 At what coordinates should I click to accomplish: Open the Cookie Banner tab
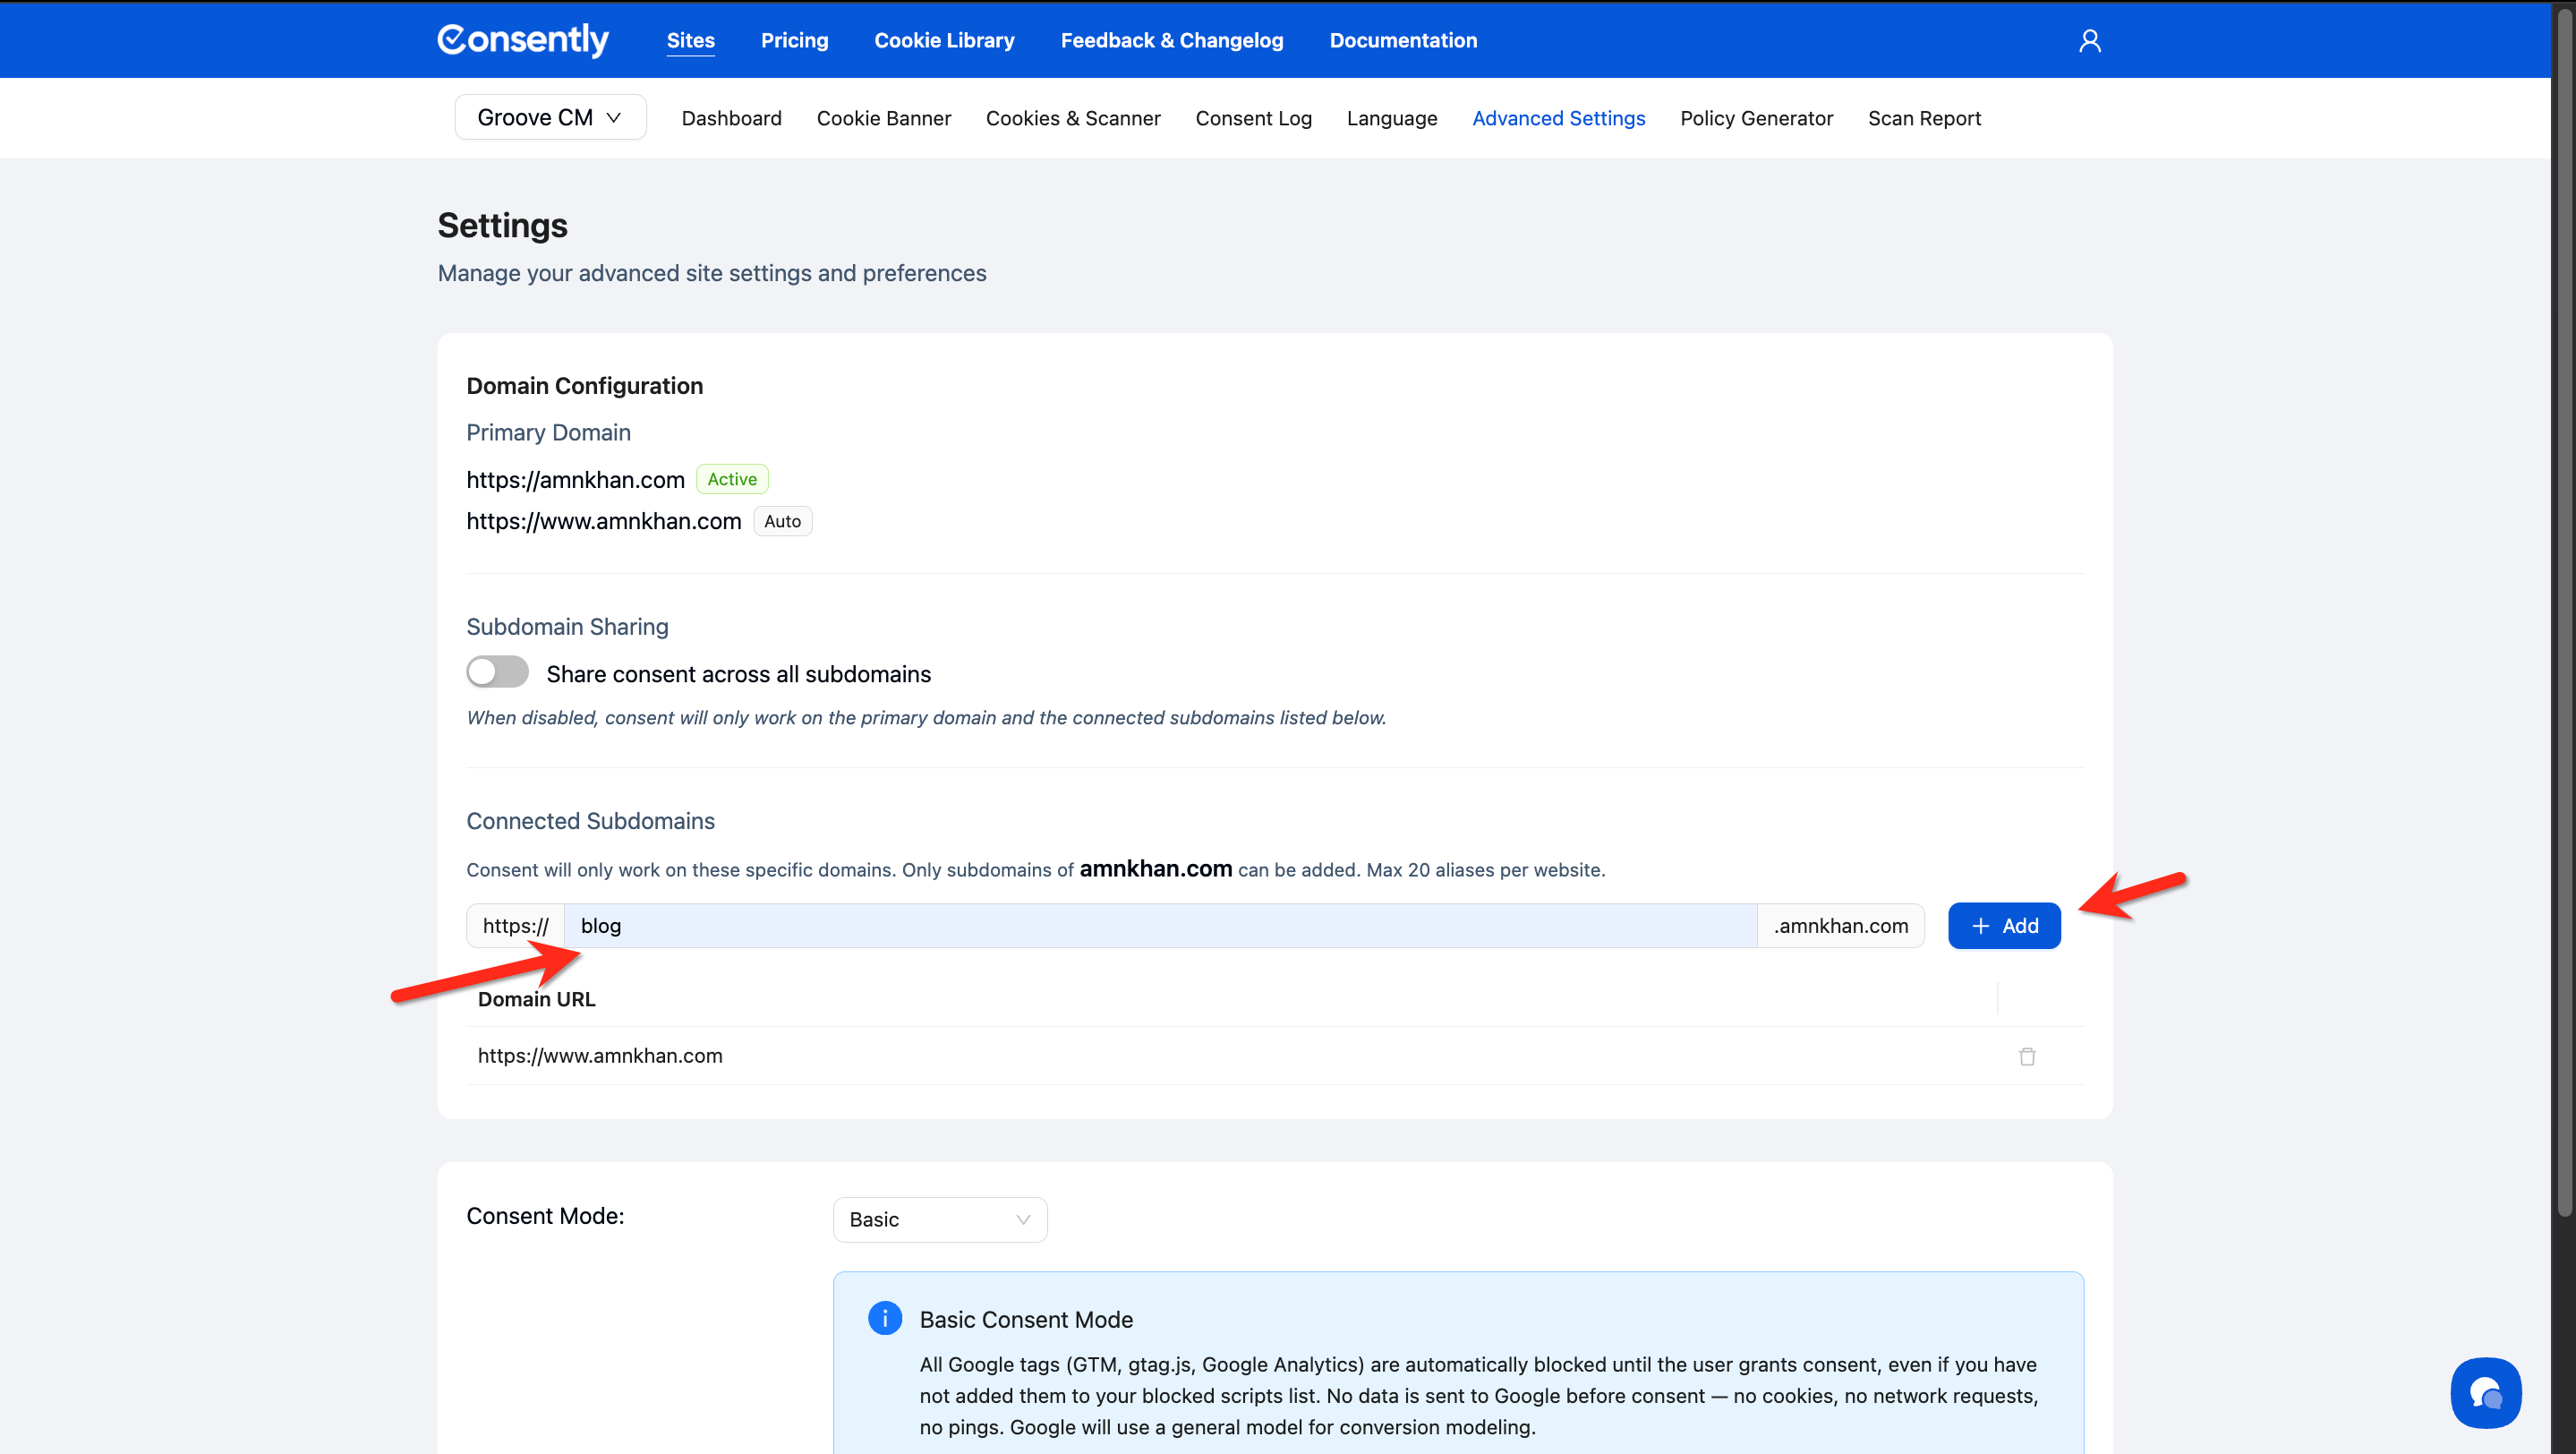pyautogui.click(x=883, y=118)
